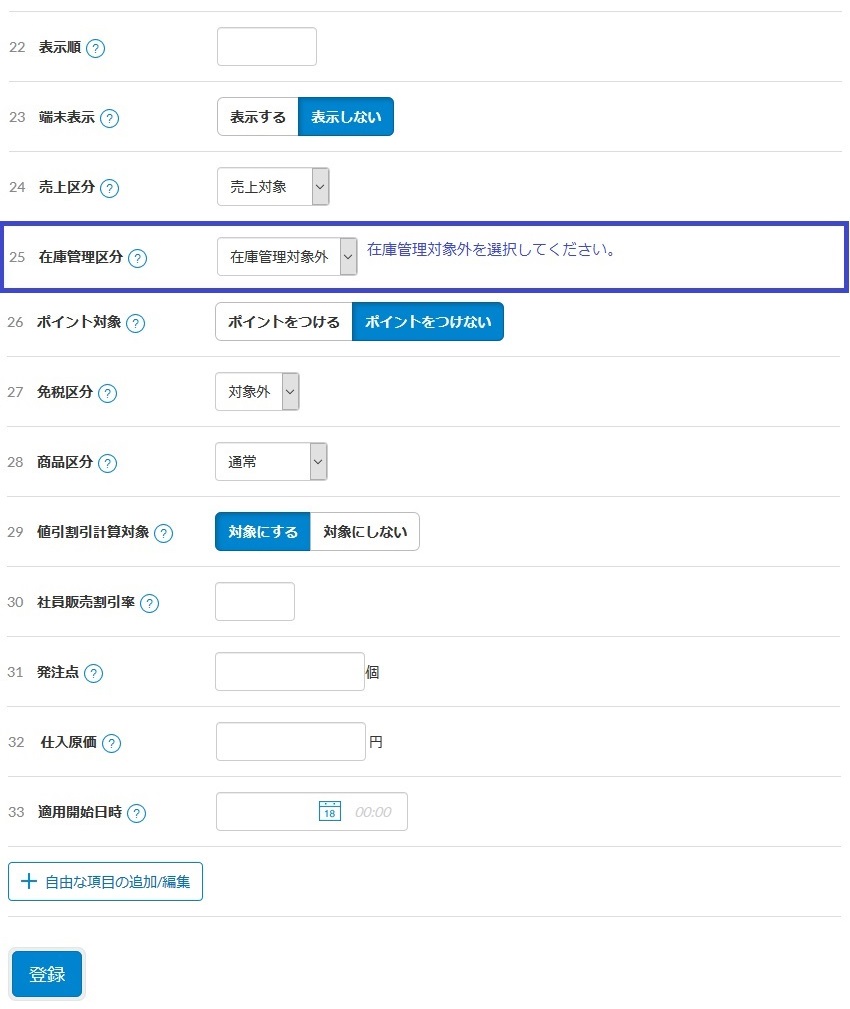
Task: Click 自由な項目の追加/編集 button
Action: 106,882
